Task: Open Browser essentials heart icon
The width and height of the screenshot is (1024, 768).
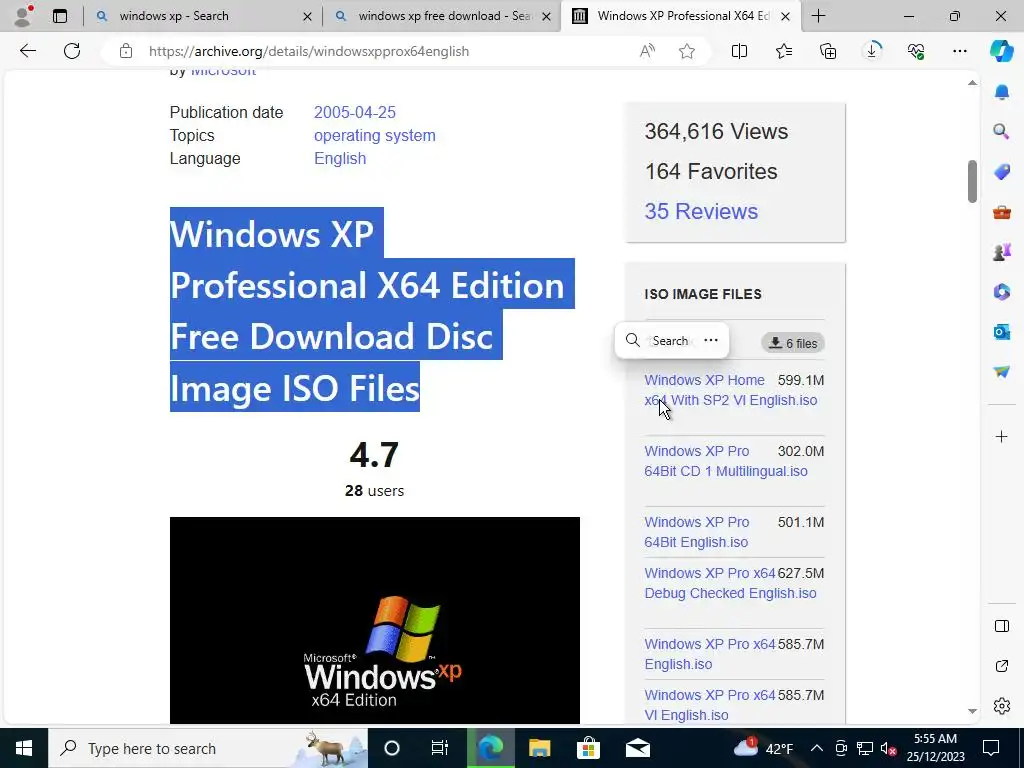Action: 916,51
